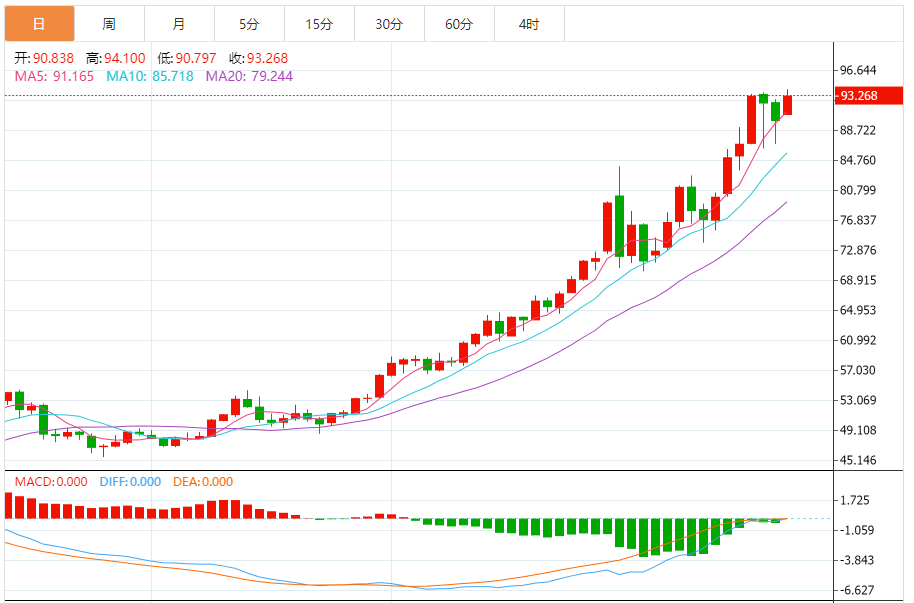Click the rightmost red candlestick
The width and height of the screenshot is (914, 603).
tap(787, 105)
